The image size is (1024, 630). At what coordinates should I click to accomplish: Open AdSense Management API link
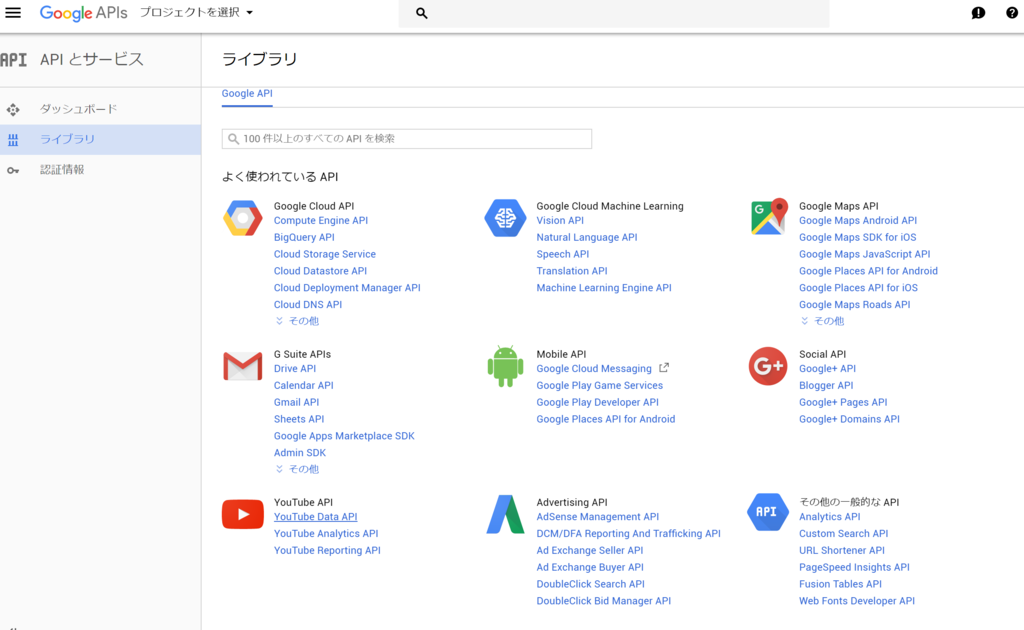tap(598, 517)
